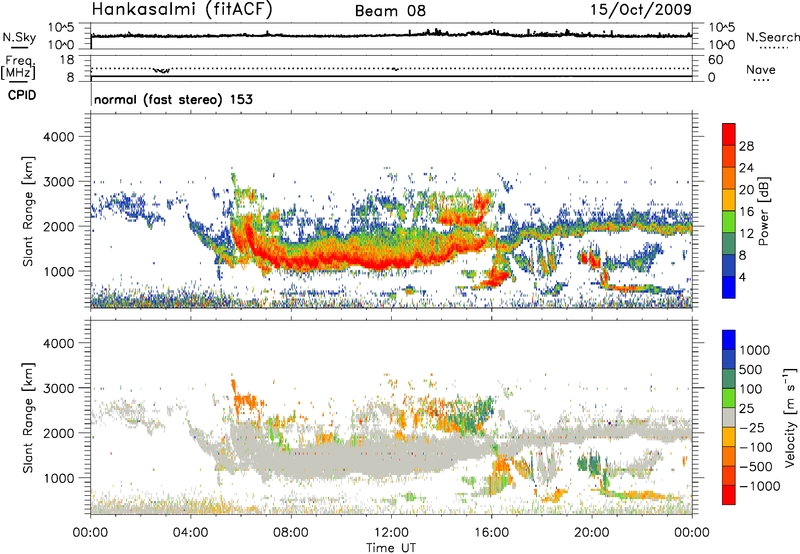Select Slant Range [km] label of power panel
This screenshot has width=800, height=554.
point(28,211)
